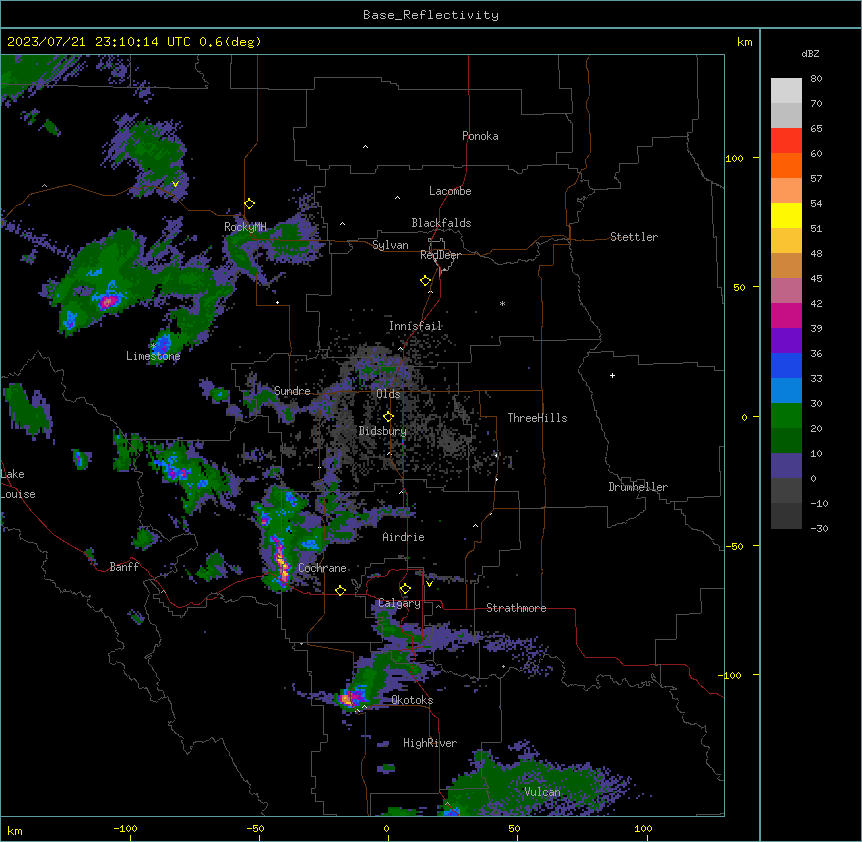Click the magenta swatch below 42 dBZ

click(786, 315)
